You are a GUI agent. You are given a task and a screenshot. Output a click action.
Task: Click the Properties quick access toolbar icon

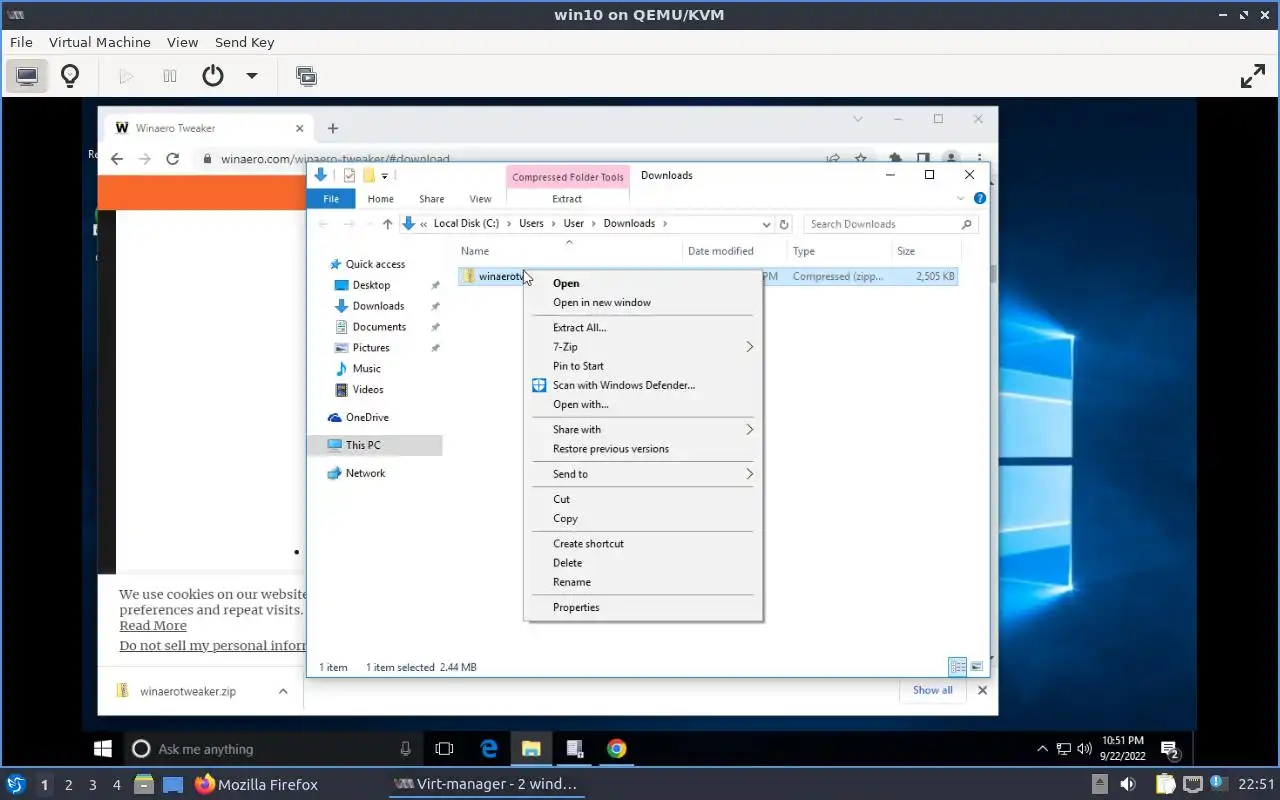coord(349,175)
